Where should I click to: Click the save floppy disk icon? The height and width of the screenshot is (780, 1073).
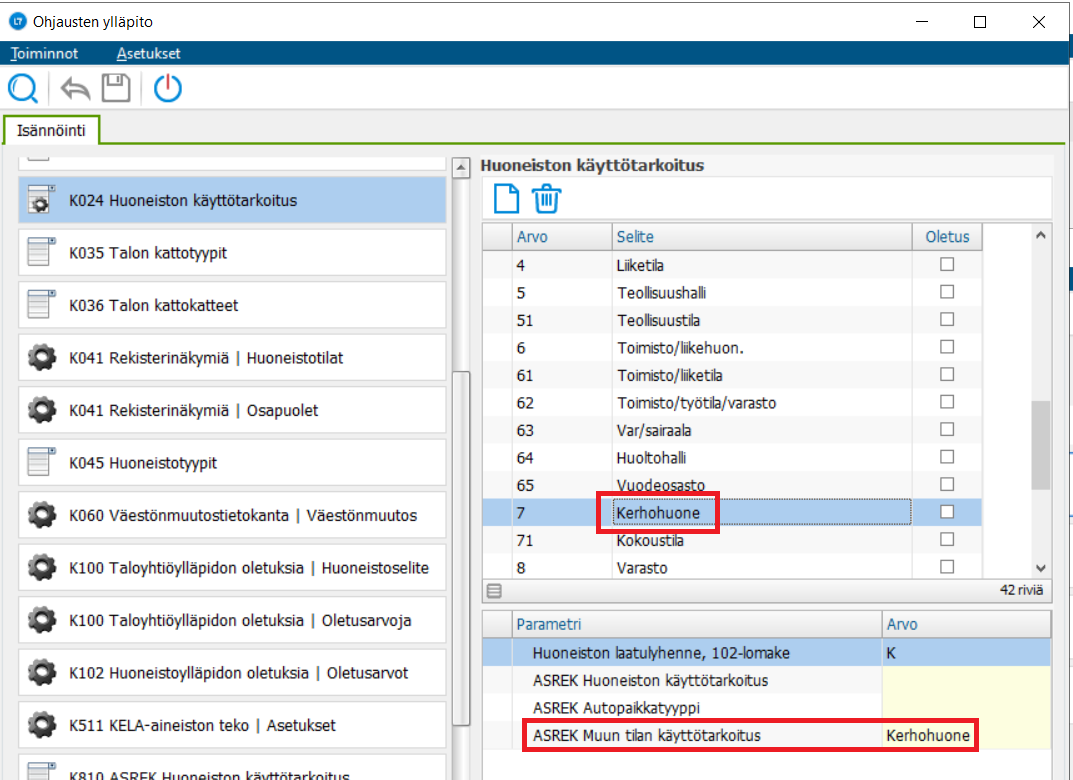click(x=117, y=89)
